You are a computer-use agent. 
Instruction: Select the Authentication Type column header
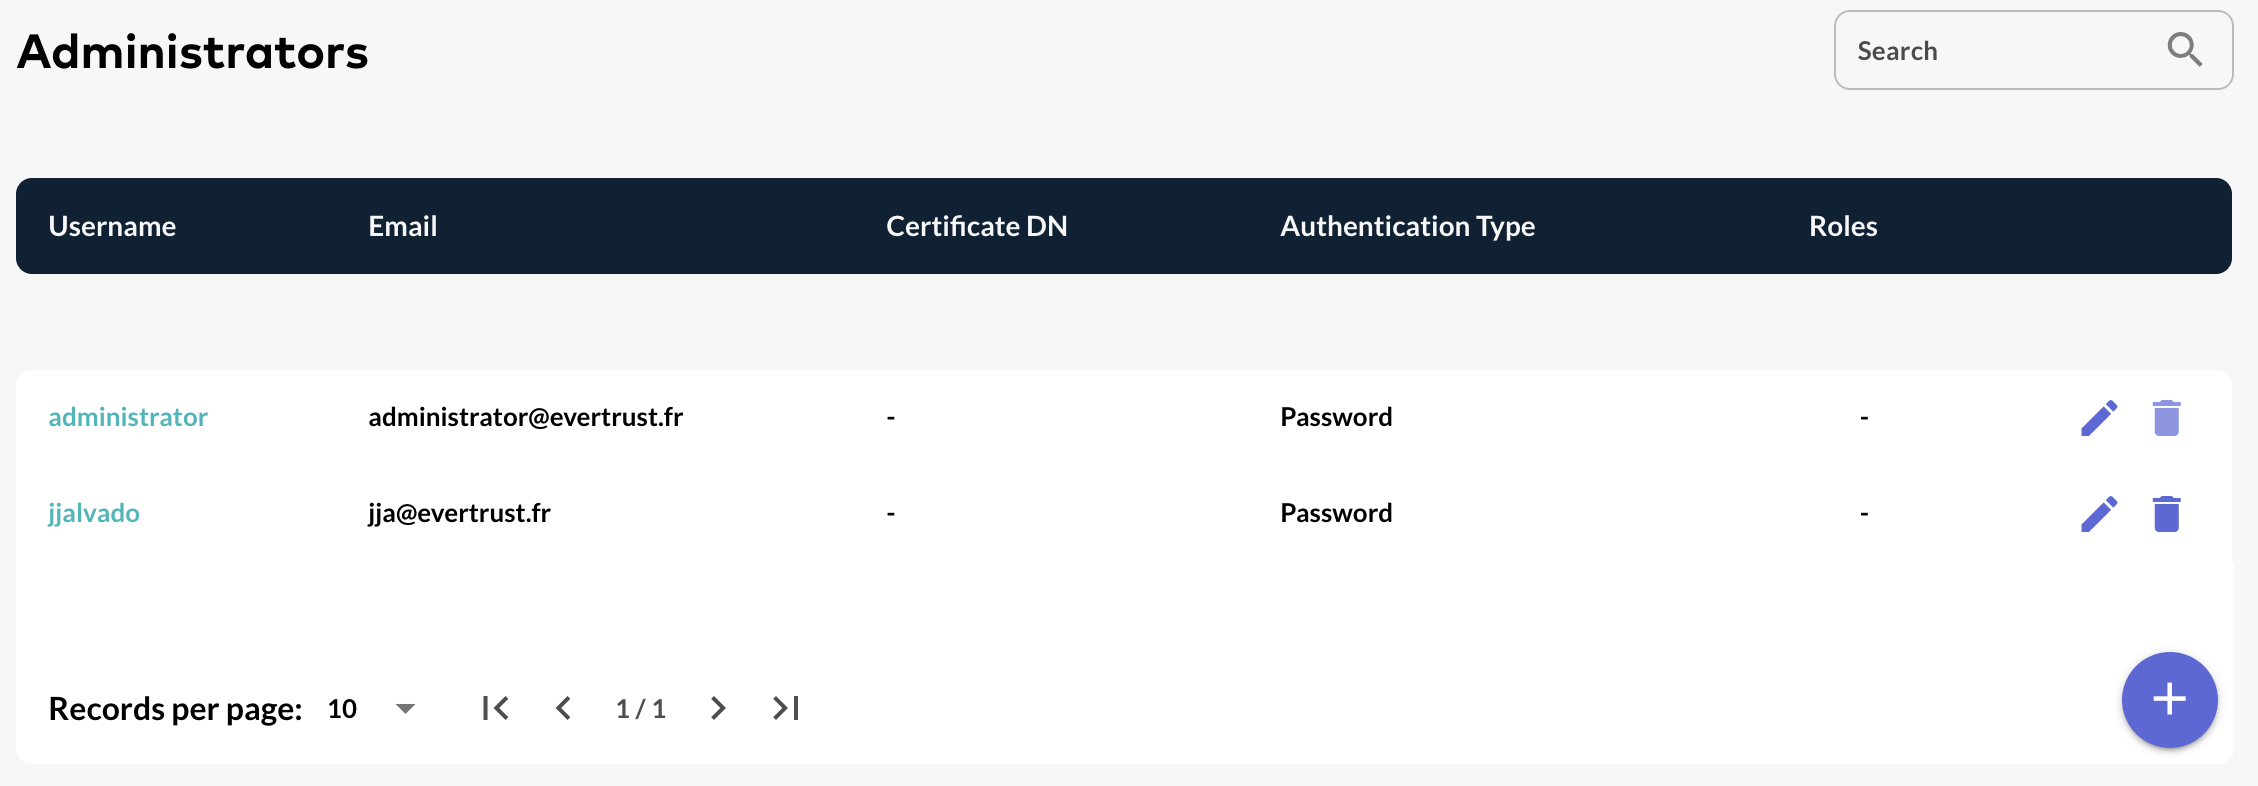[1407, 226]
